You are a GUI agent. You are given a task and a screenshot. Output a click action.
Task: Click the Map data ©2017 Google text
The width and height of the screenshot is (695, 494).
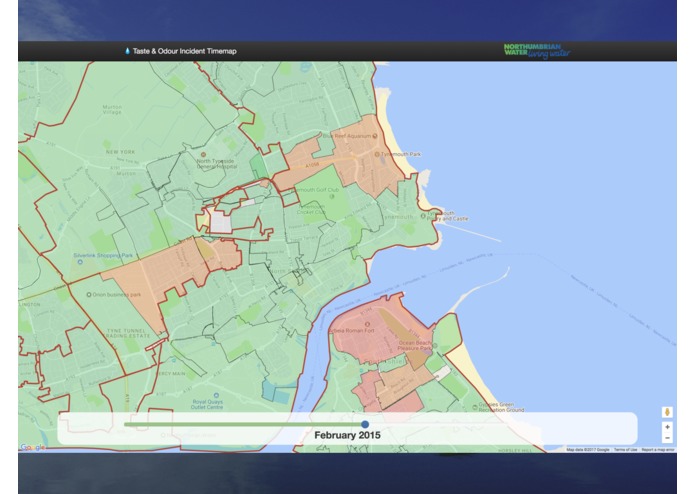pos(588,450)
